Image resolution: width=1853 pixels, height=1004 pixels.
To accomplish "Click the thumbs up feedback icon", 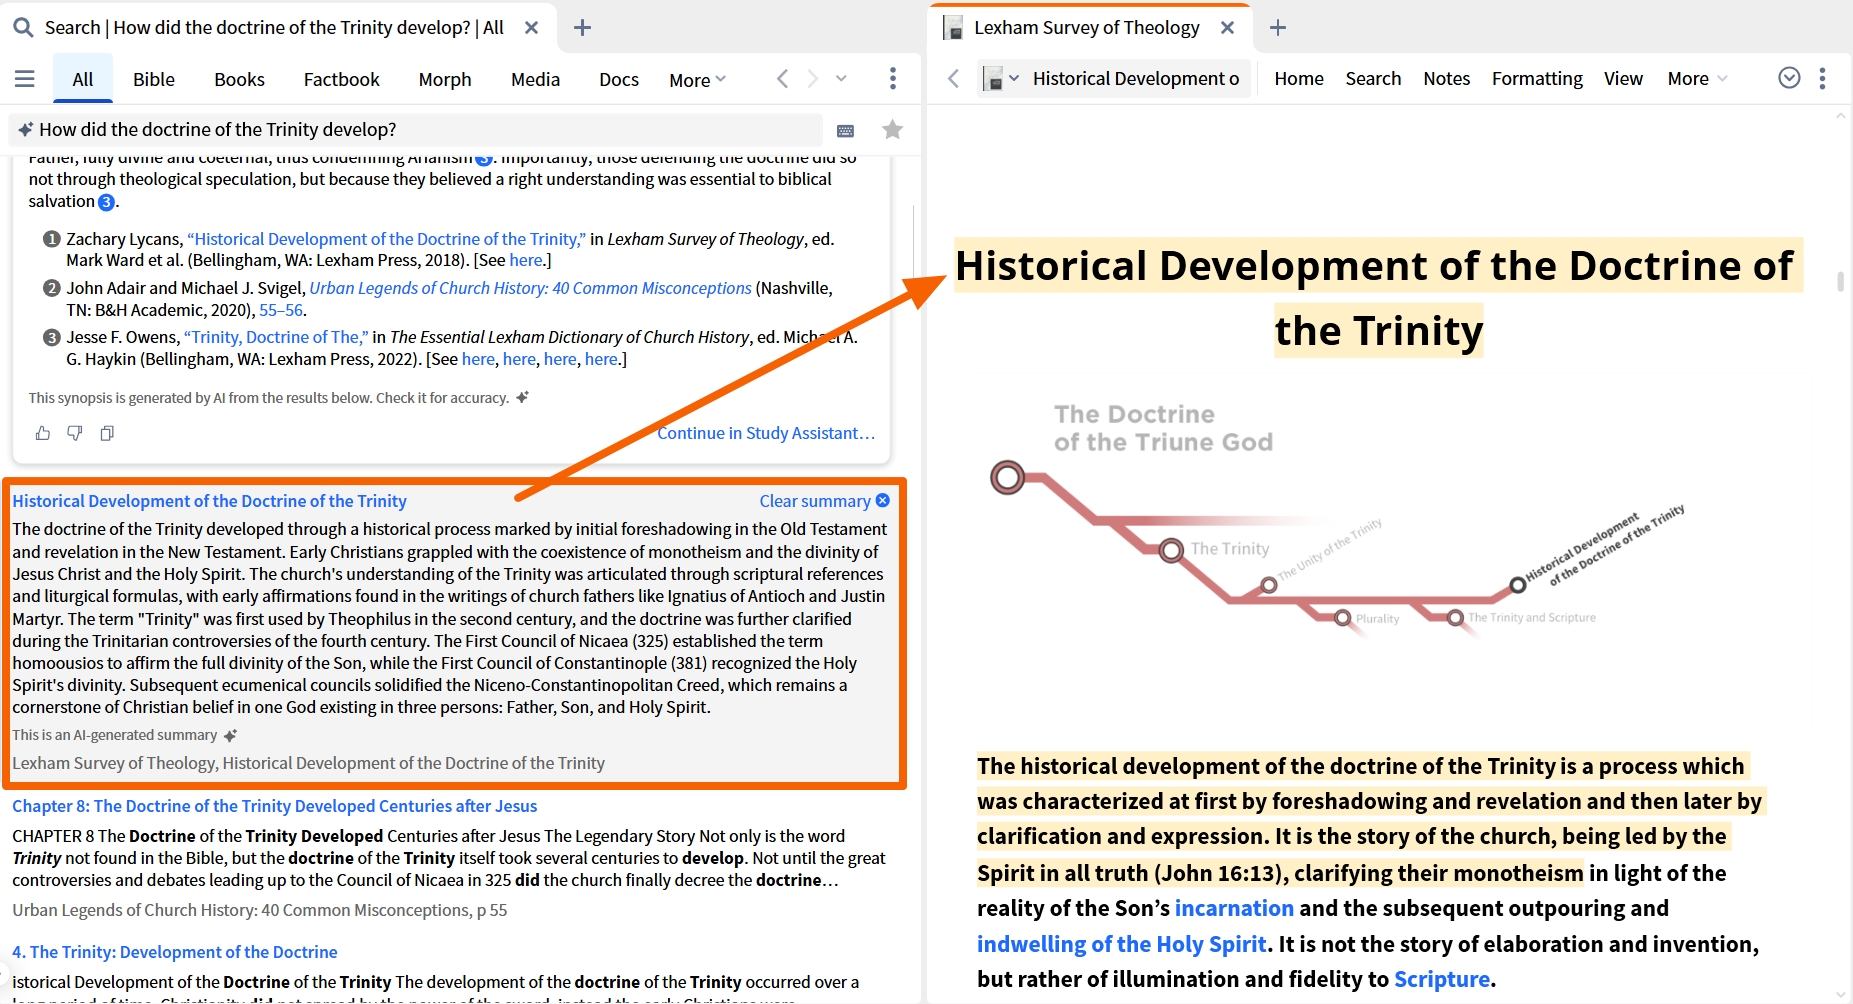I will click(x=43, y=433).
